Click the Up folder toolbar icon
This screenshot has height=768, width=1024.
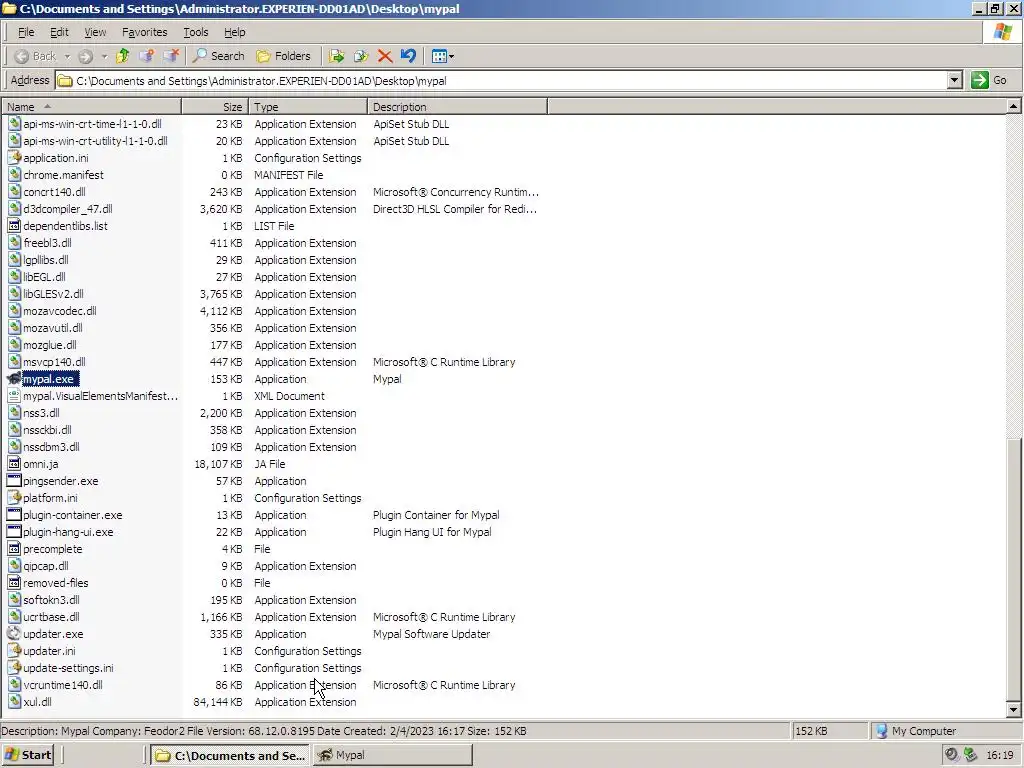123,56
